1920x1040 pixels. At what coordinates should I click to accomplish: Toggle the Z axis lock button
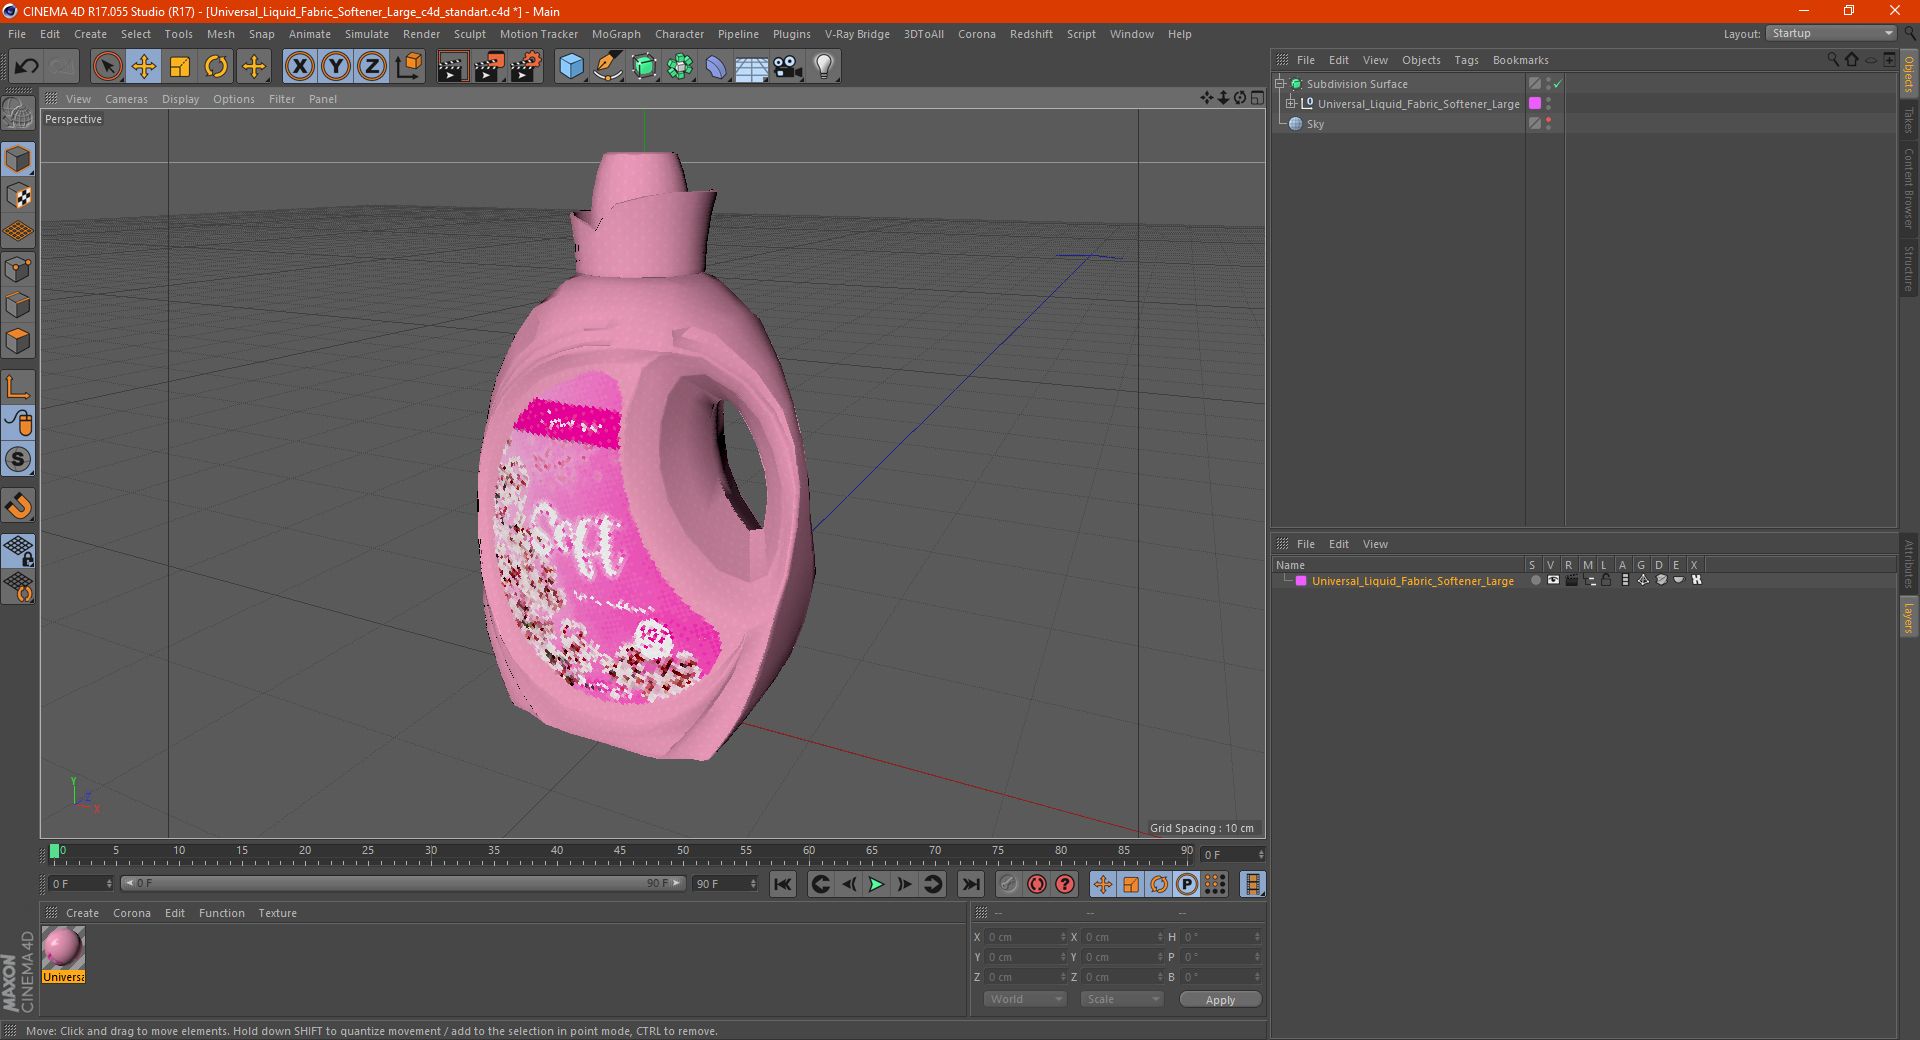370,66
